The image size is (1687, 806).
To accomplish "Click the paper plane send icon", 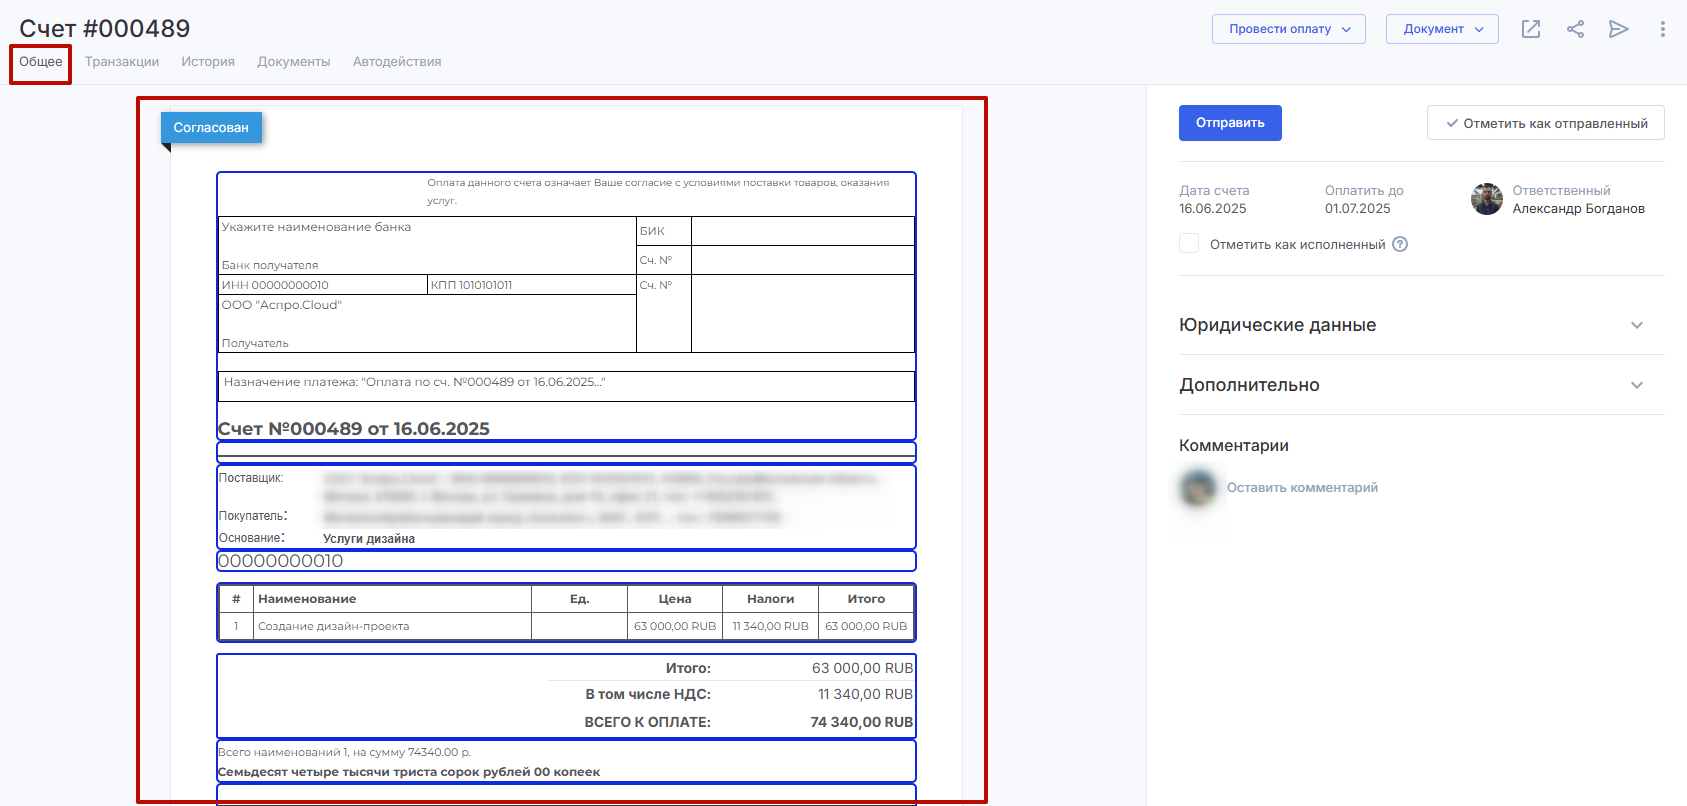I will click(x=1618, y=29).
